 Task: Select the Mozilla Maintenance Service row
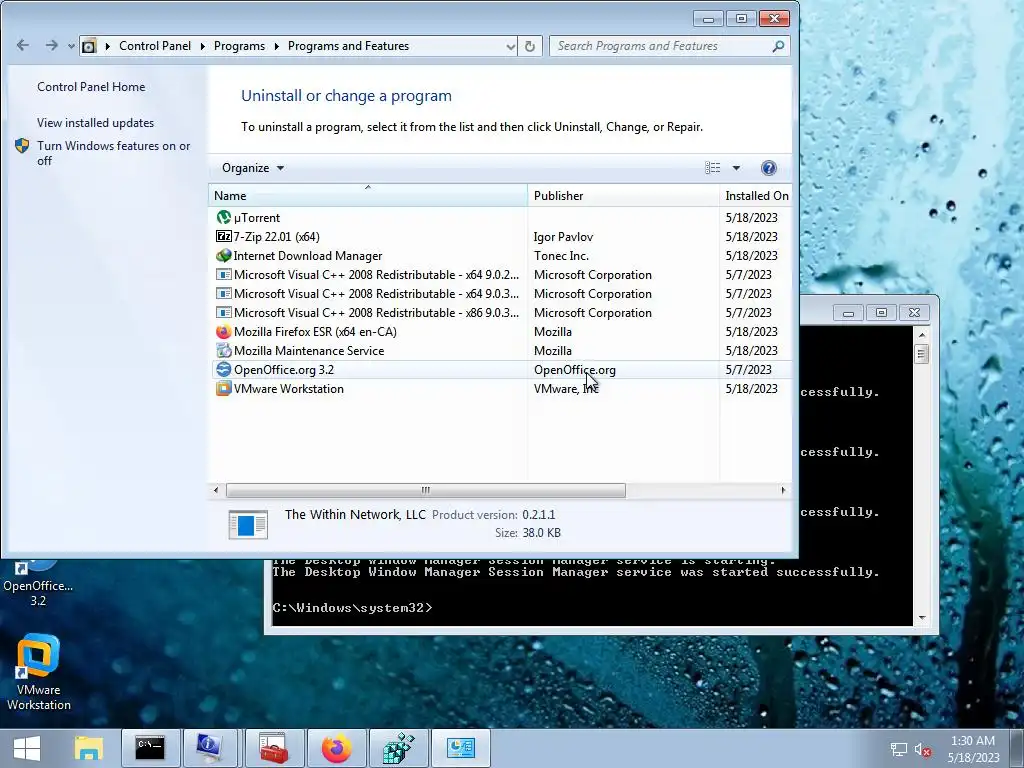click(502, 351)
